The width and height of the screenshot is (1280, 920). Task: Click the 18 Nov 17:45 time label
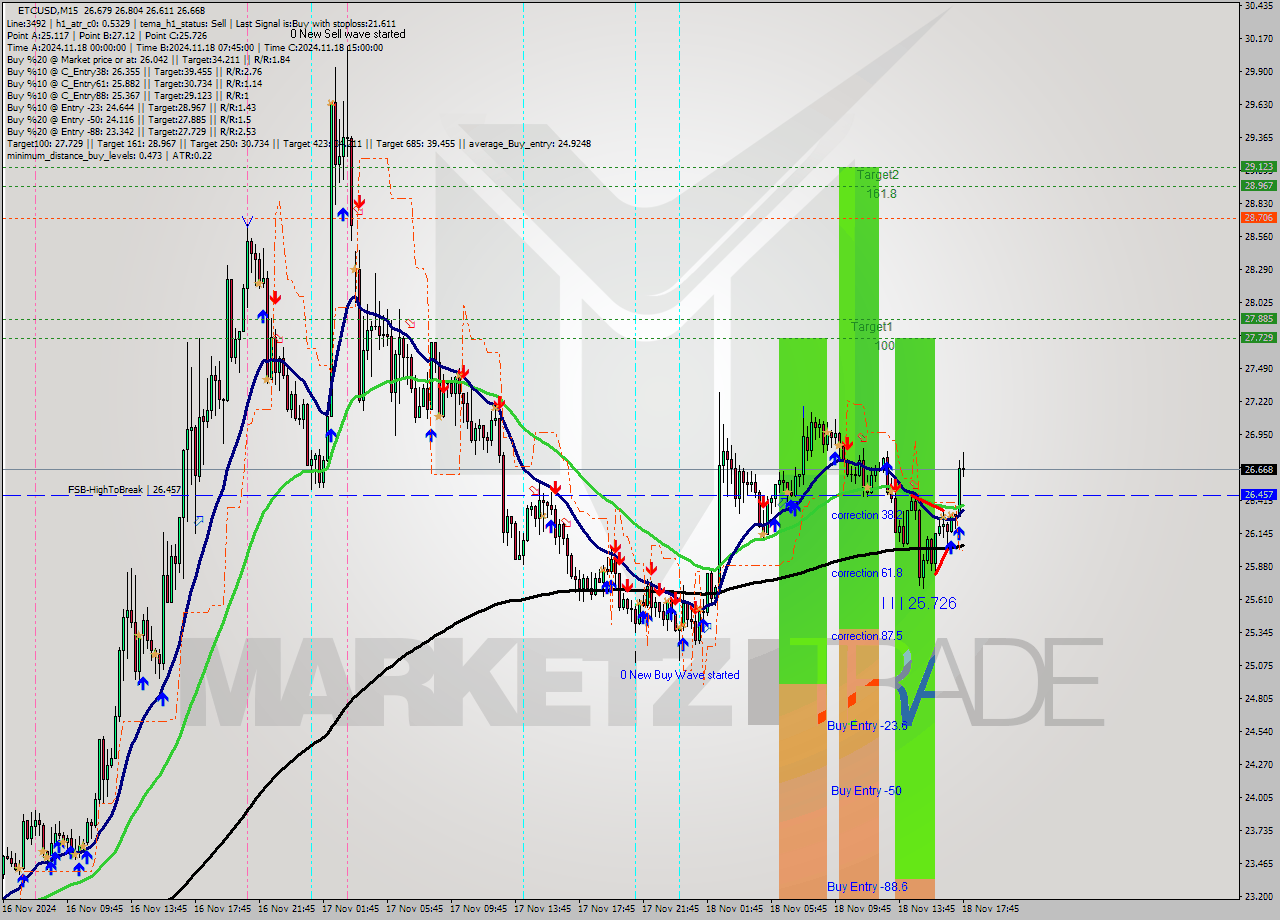coord(990,909)
